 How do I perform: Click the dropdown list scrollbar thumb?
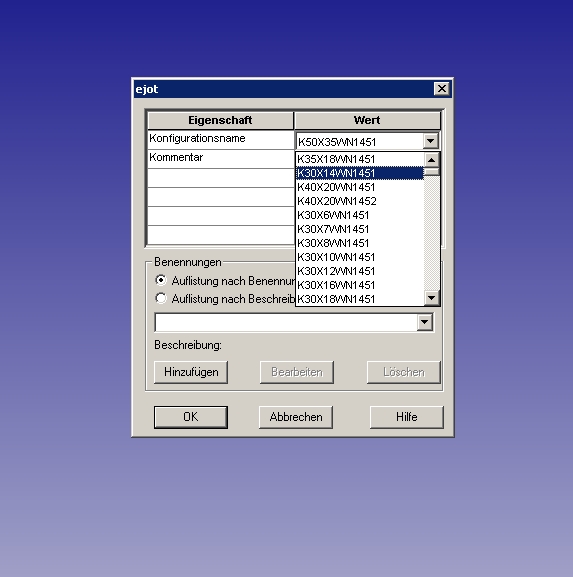pyautogui.click(x=432, y=171)
